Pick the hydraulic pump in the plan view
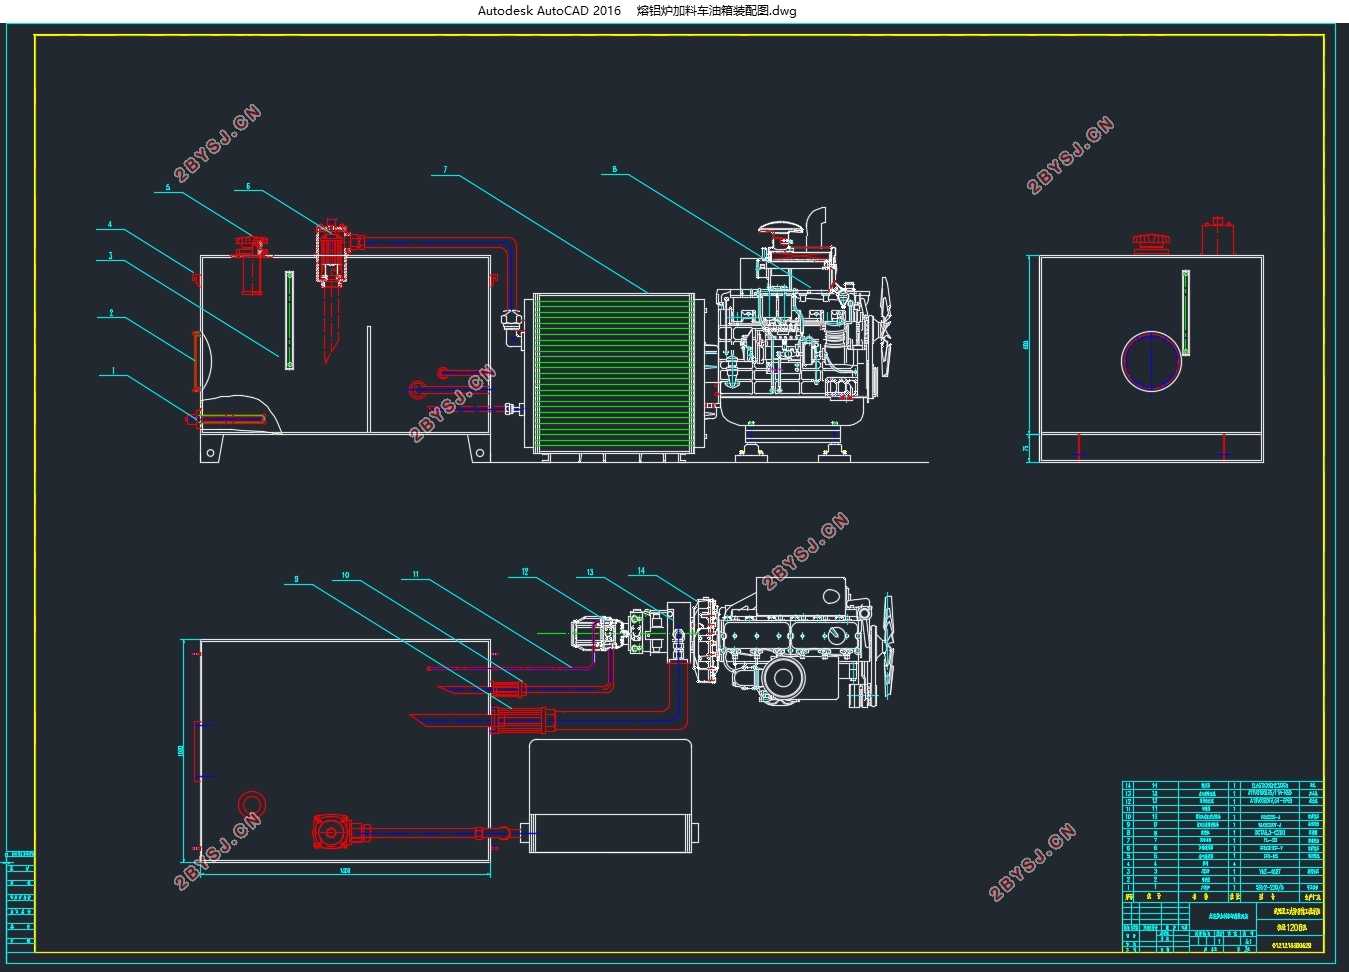 pyautogui.click(x=596, y=636)
